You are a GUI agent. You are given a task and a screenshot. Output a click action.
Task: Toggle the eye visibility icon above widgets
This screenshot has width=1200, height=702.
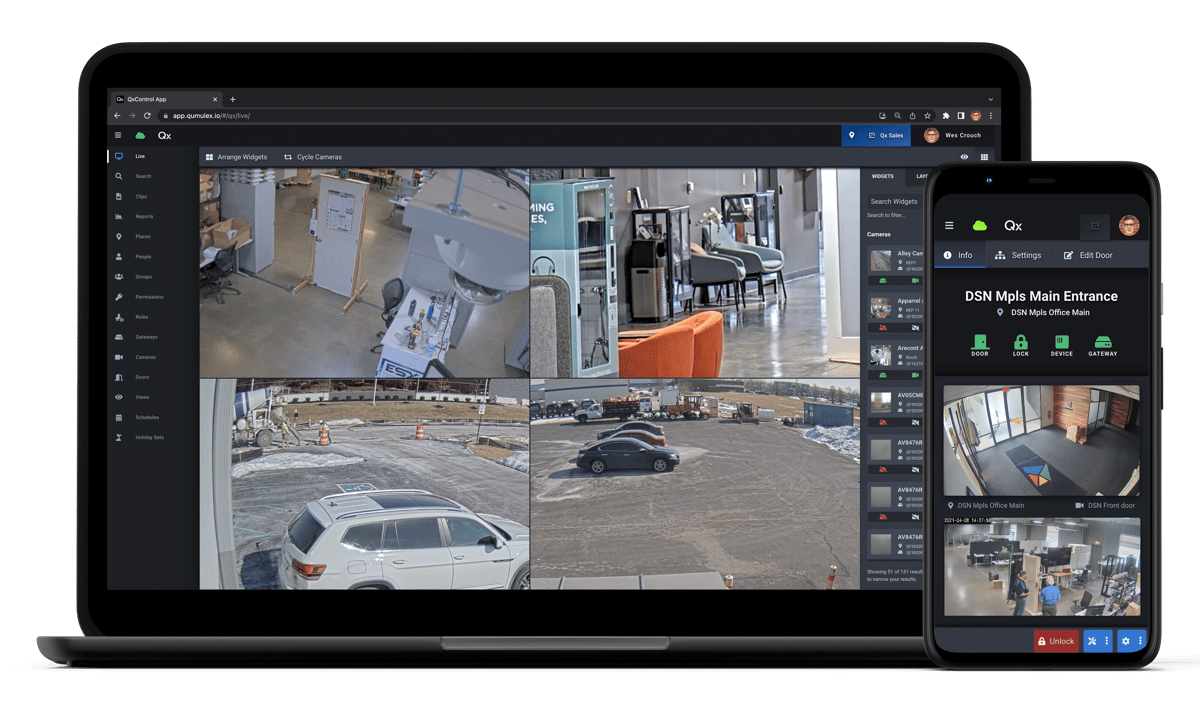(964, 157)
